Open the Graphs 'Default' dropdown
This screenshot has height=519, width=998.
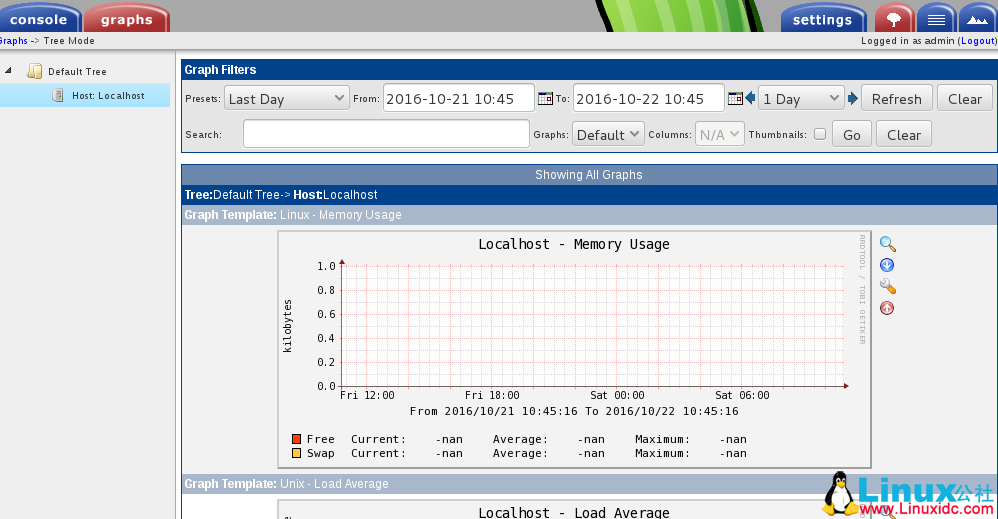click(x=607, y=134)
